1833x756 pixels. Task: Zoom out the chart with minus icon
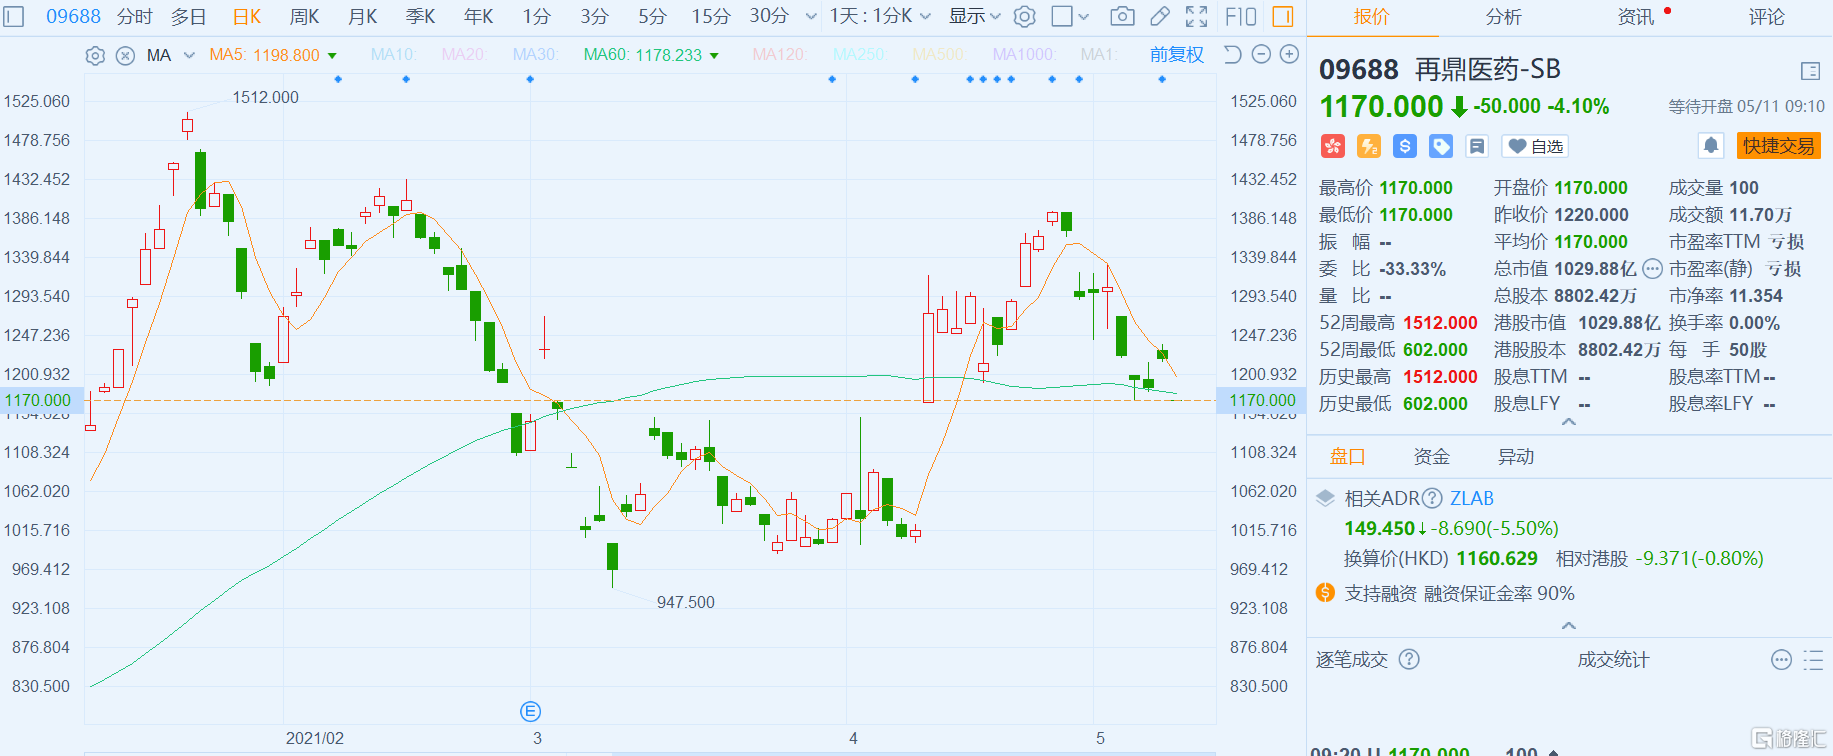pyautogui.click(x=1262, y=54)
